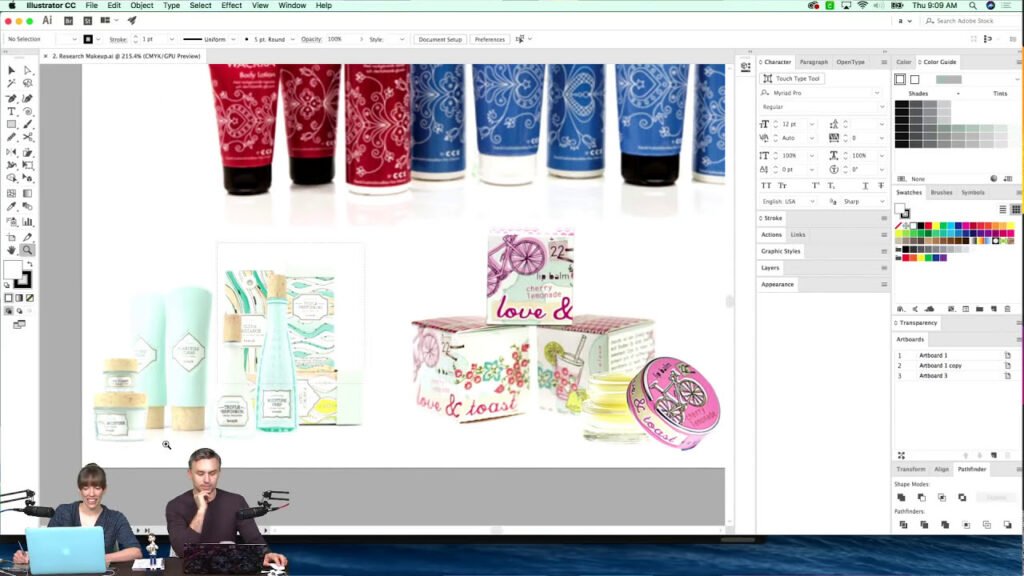The image size is (1024, 576).
Task: Toggle All Caps in Character panel
Action: (766, 185)
